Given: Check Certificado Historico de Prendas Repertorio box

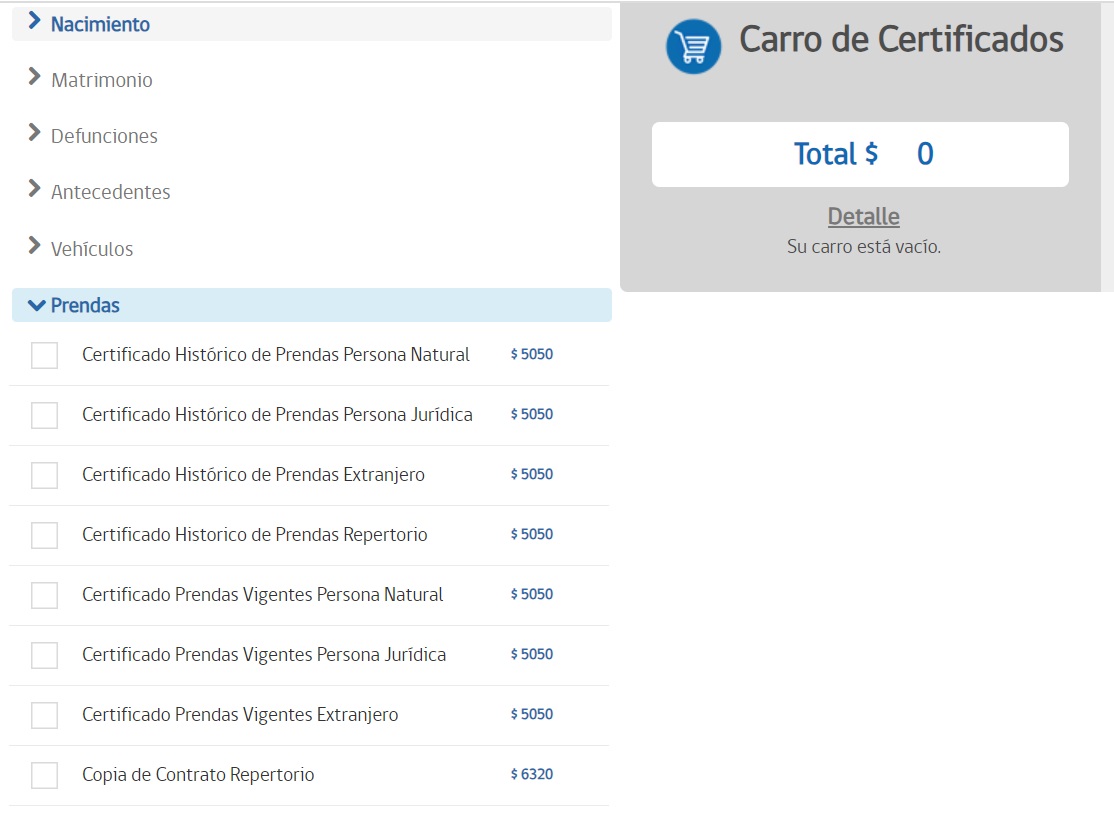Looking at the screenshot, I should pyautogui.click(x=44, y=535).
